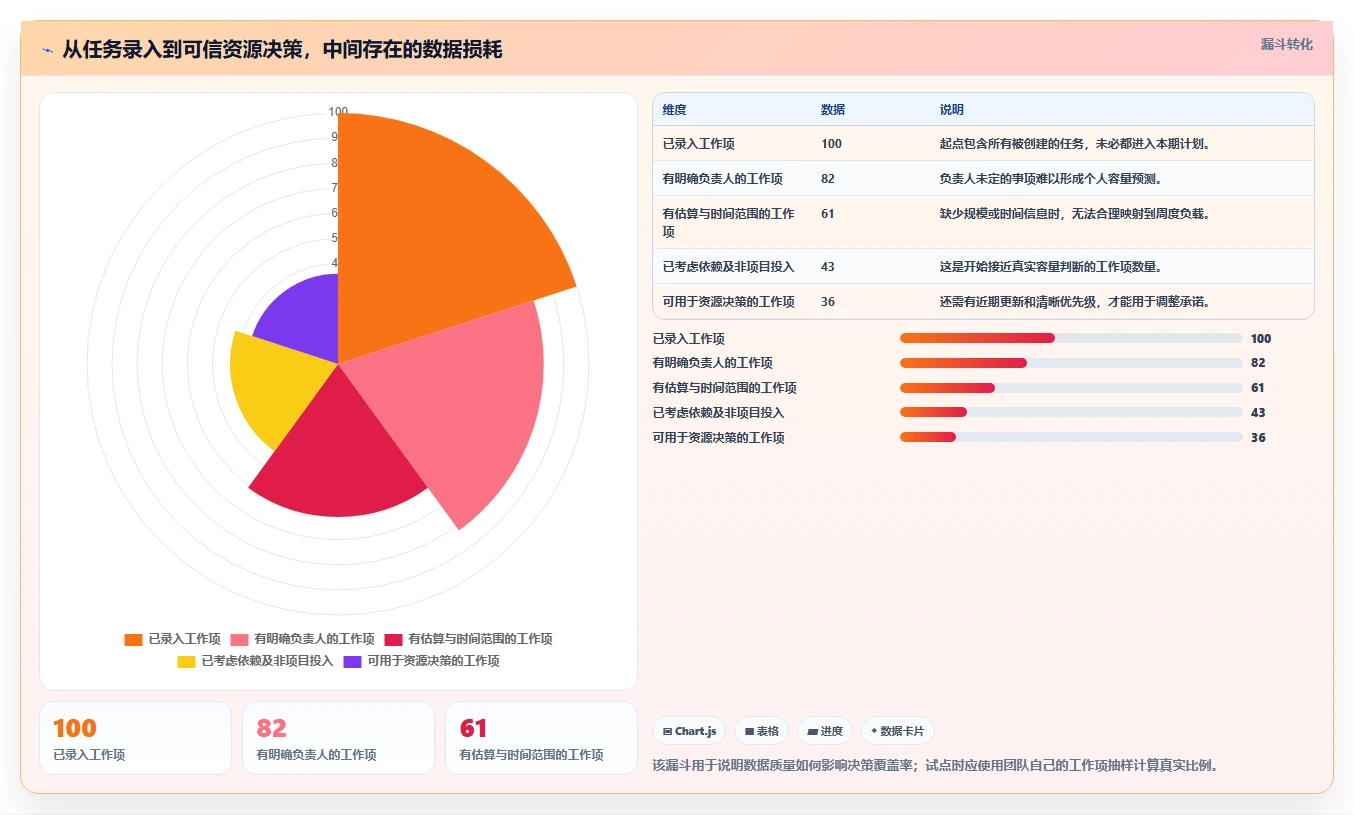Click the title 从任务录入到可信资源决策
Screen dimensions: 1354x815
tap(282, 50)
